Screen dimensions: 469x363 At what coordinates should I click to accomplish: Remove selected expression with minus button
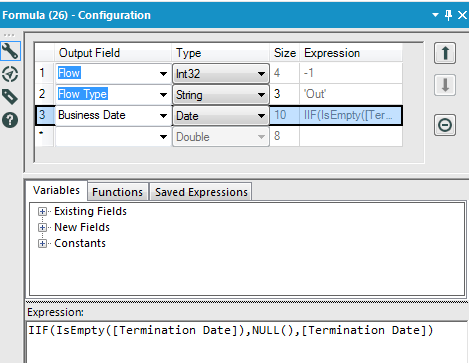(445, 125)
